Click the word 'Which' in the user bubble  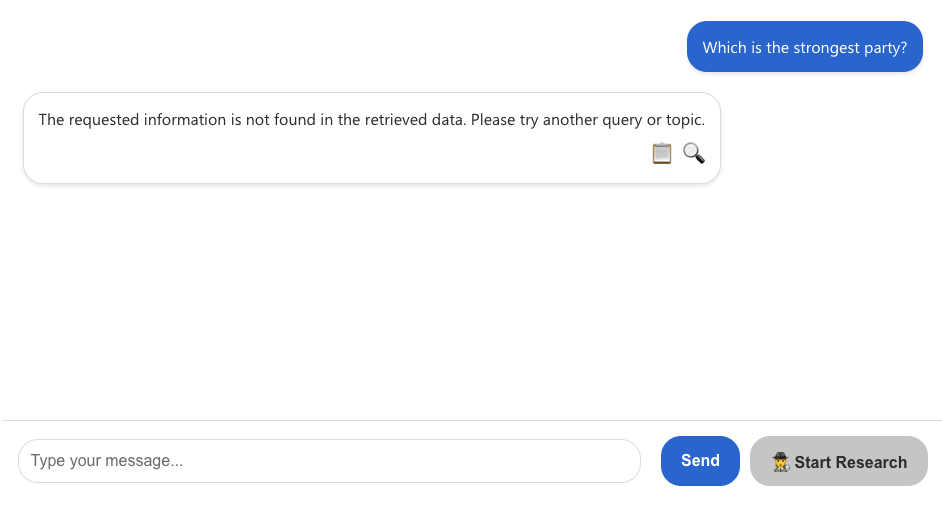click(723, 47)
